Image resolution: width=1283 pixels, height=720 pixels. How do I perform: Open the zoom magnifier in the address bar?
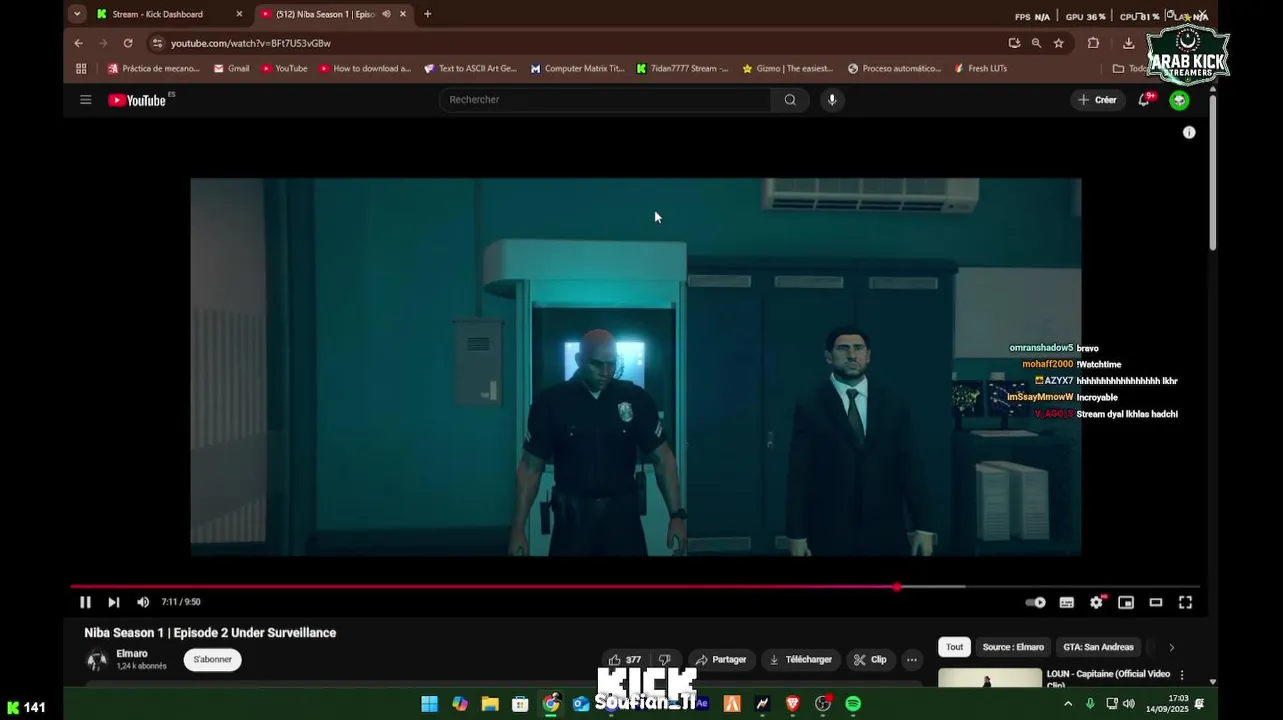click(x=1036, y=43)
